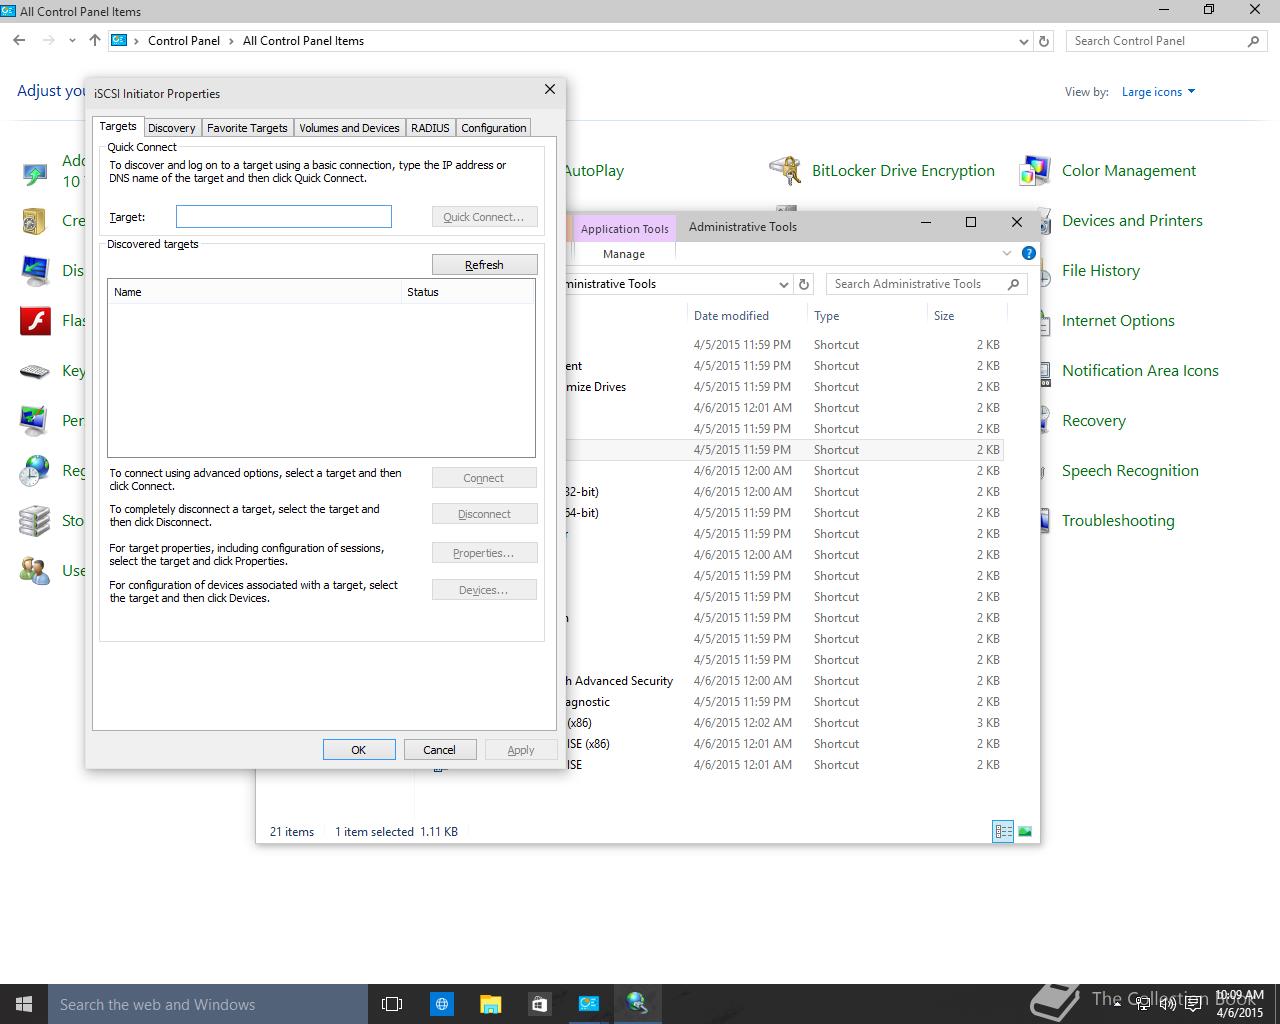
Task: Click the Display monitor icon
Action: 35,271
